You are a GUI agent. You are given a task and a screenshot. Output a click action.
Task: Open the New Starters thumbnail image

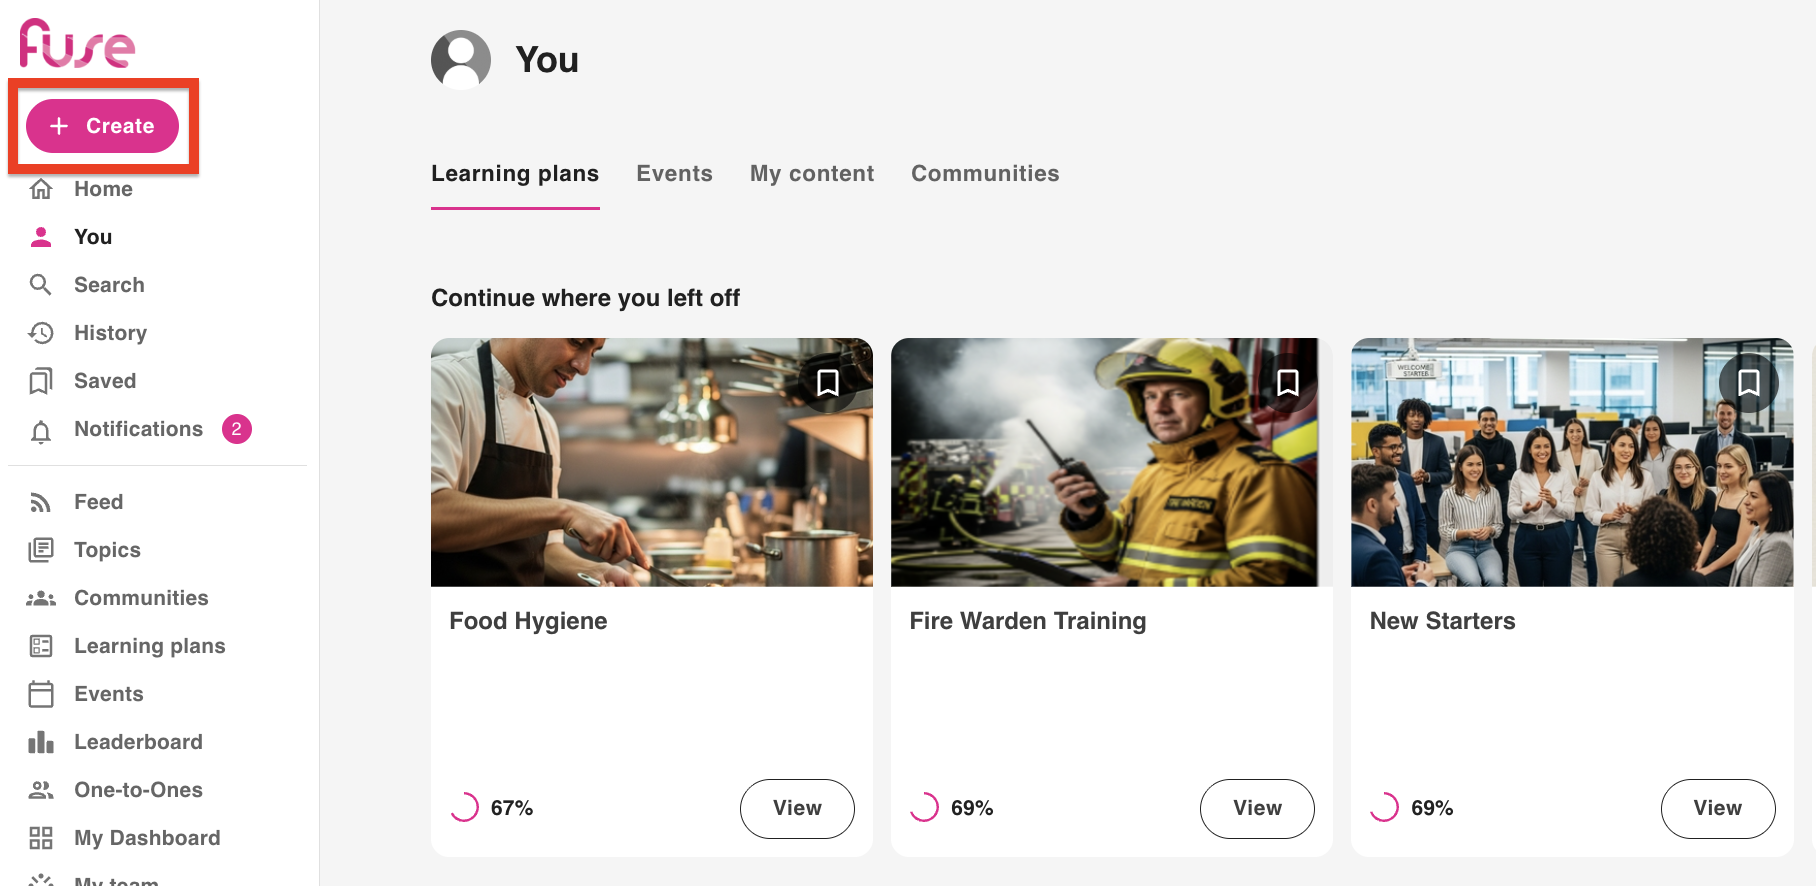pos(1571,462)
